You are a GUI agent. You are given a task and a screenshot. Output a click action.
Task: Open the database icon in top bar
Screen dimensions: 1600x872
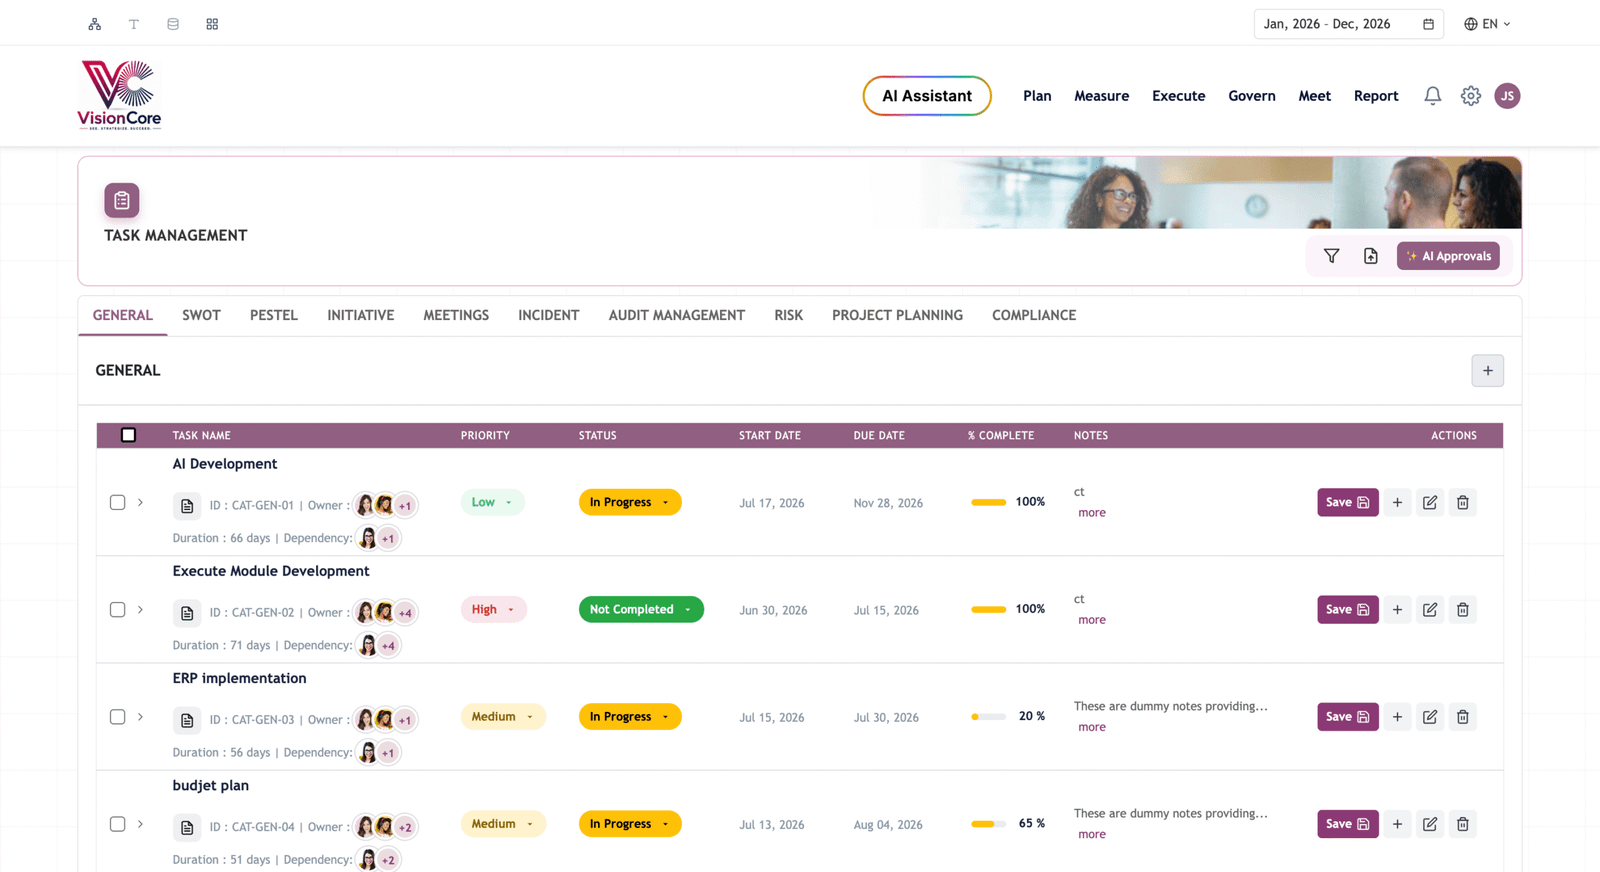click(x=173, y=24)
